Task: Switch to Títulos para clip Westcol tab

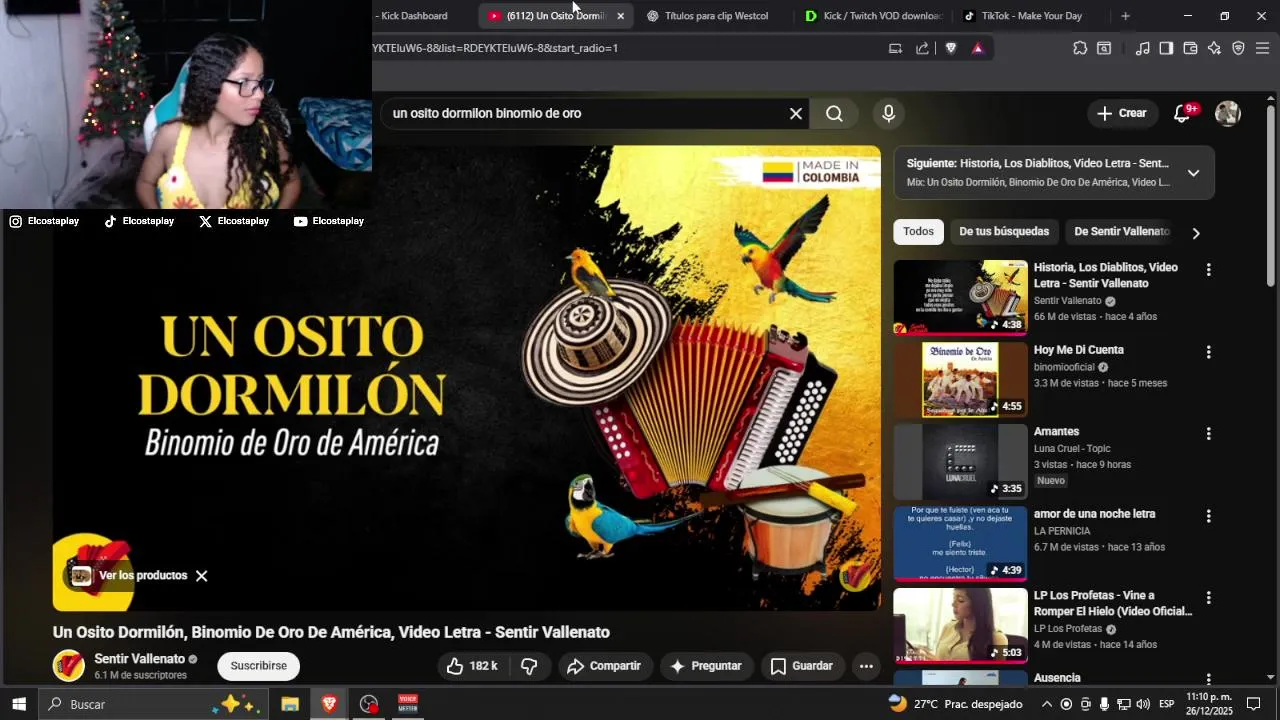Action: (x=715, y=16)
